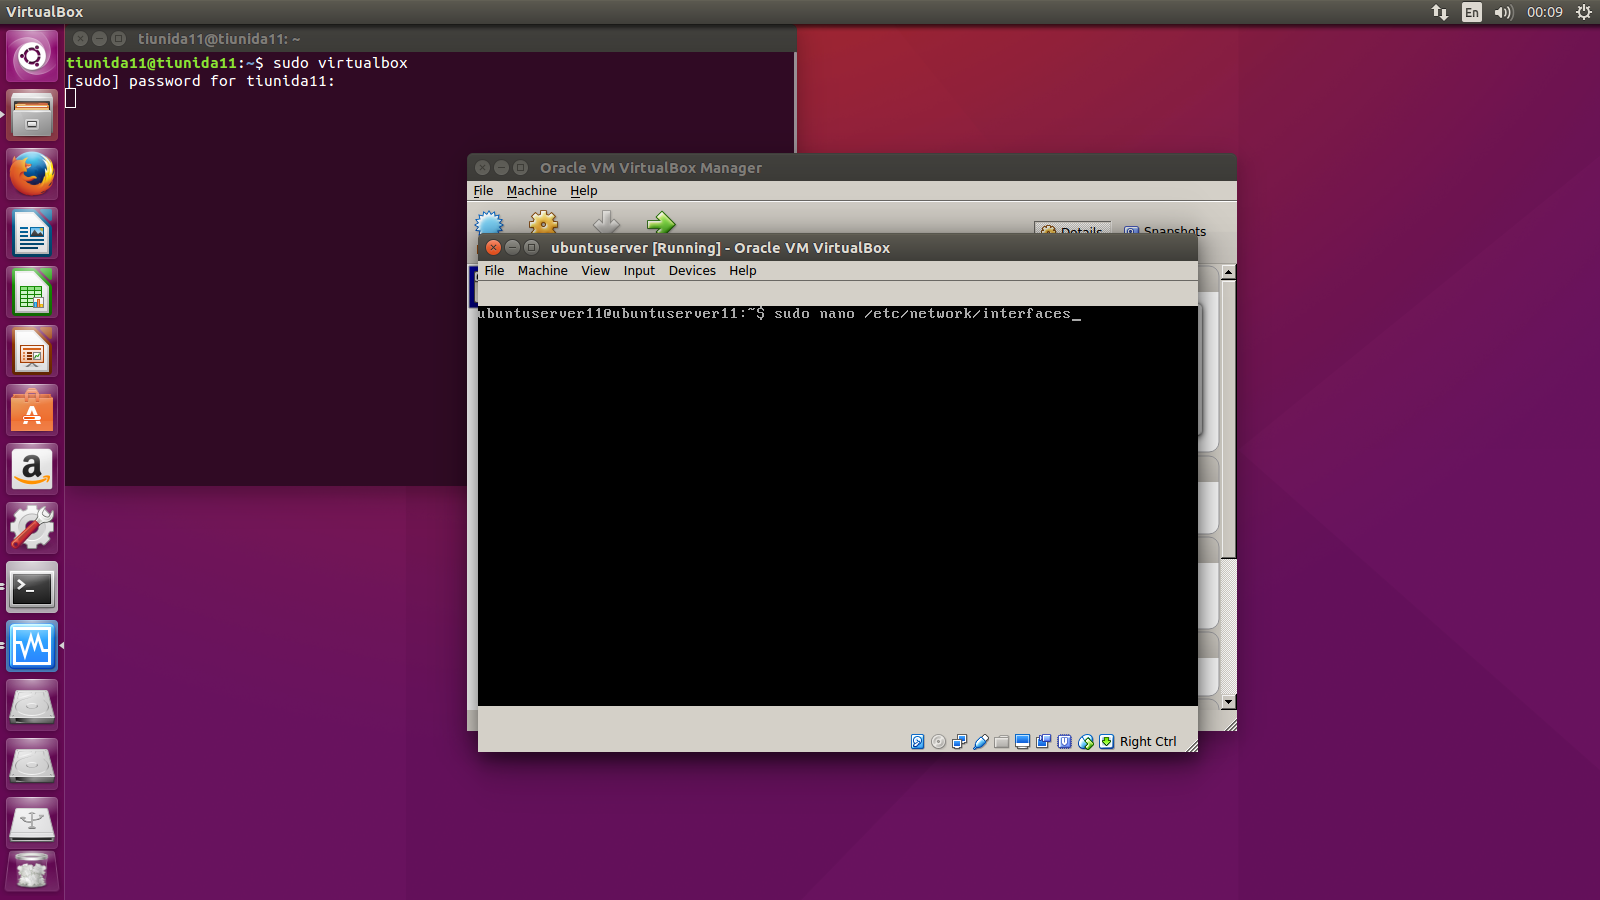1600x900 pixels.
Task: Open the Terminal from the Ubuntu launcher
Action: (32, 588)
